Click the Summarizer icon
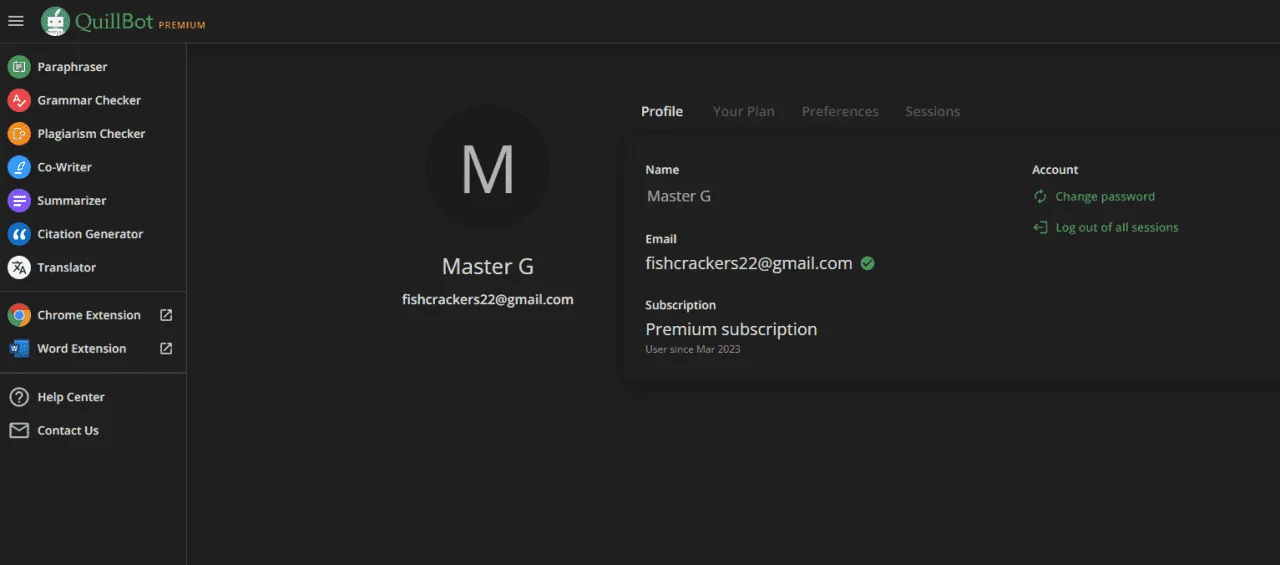 (x=19, y=201)
